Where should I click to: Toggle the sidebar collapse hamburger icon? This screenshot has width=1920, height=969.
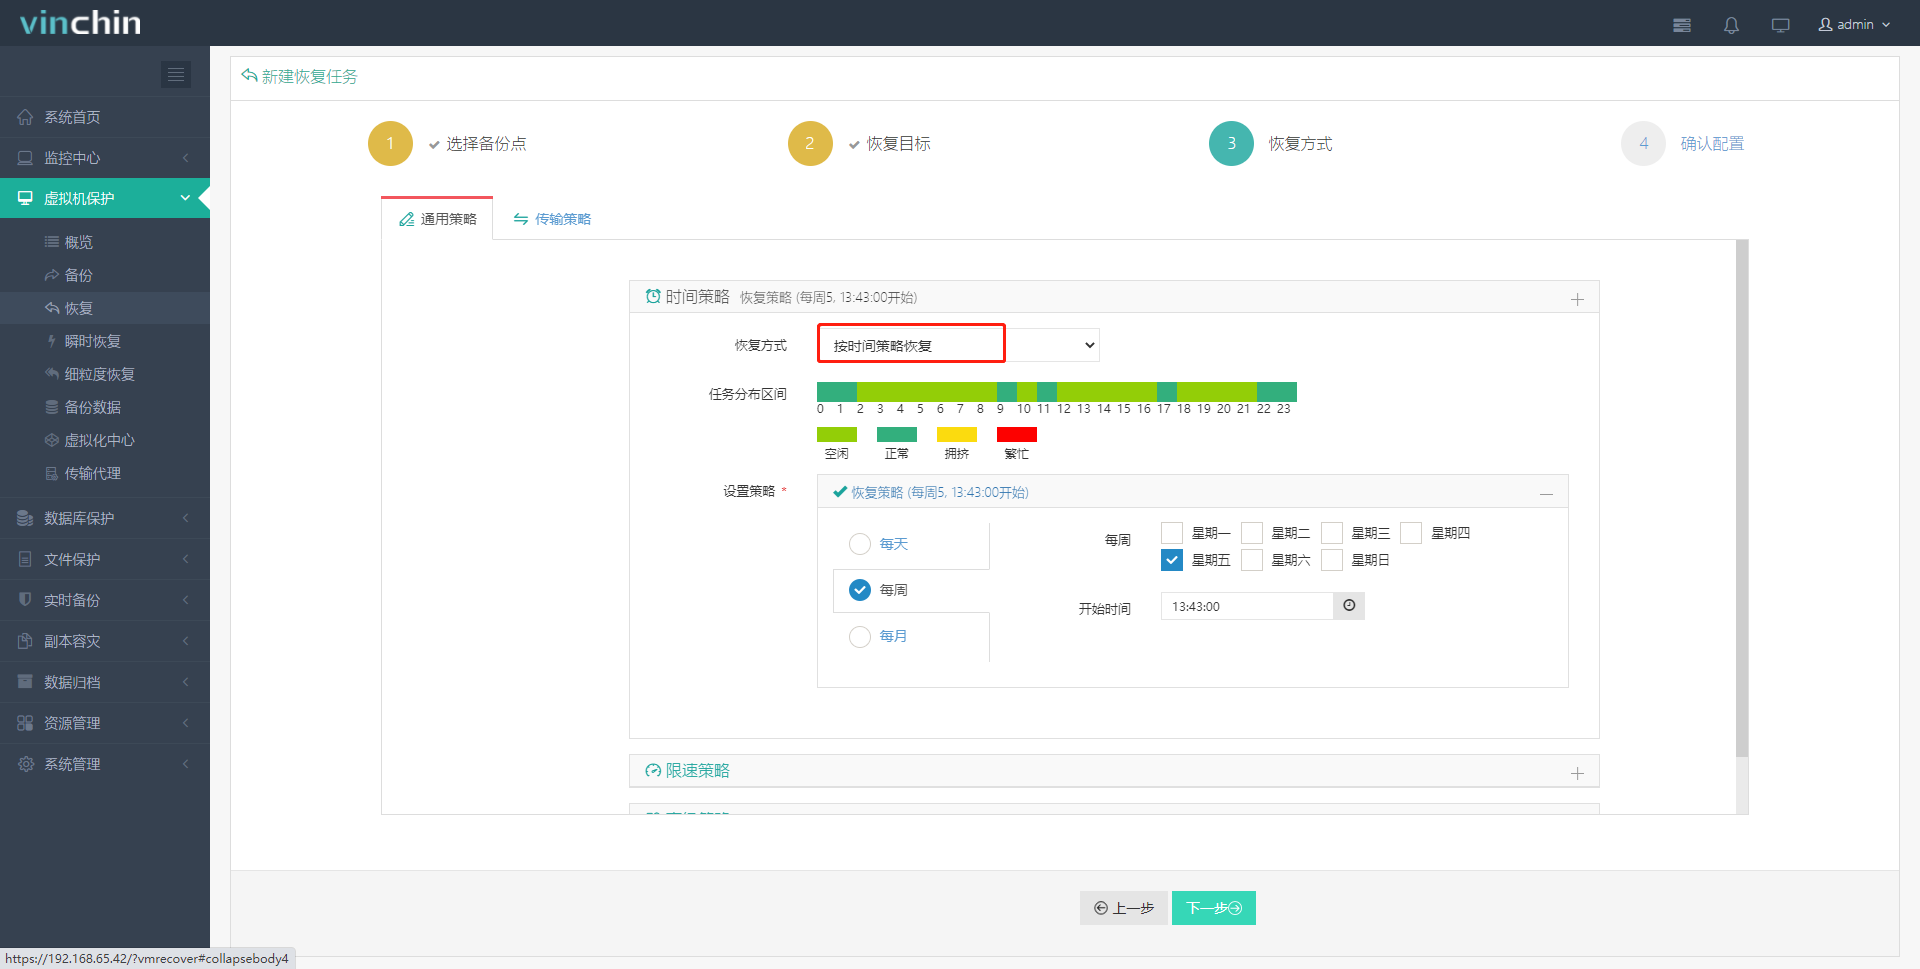[176, 74]
